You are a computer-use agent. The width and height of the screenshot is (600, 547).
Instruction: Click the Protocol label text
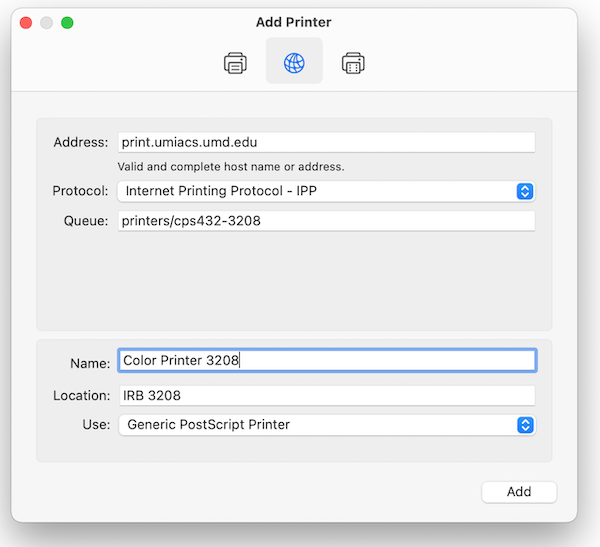(x=80, y=191)
